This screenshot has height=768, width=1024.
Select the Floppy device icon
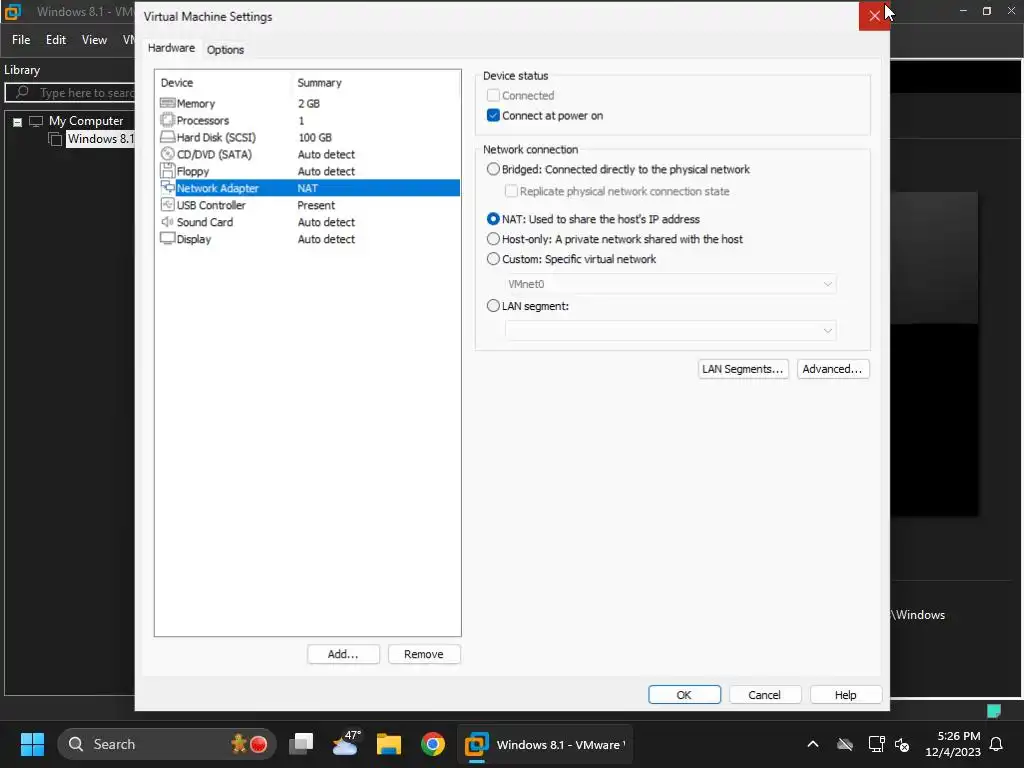(167, 171)
